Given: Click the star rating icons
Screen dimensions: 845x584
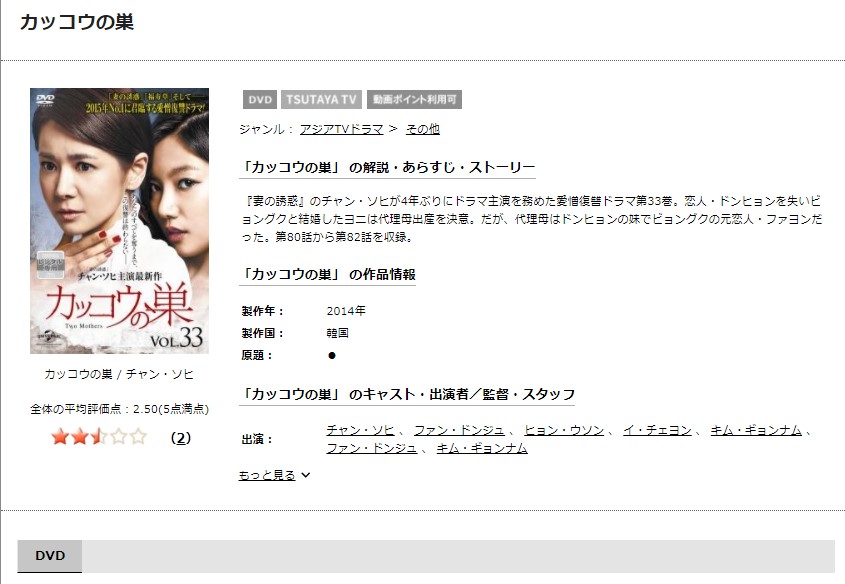Looking at the screenshot, I should click(x=99, y=436).
